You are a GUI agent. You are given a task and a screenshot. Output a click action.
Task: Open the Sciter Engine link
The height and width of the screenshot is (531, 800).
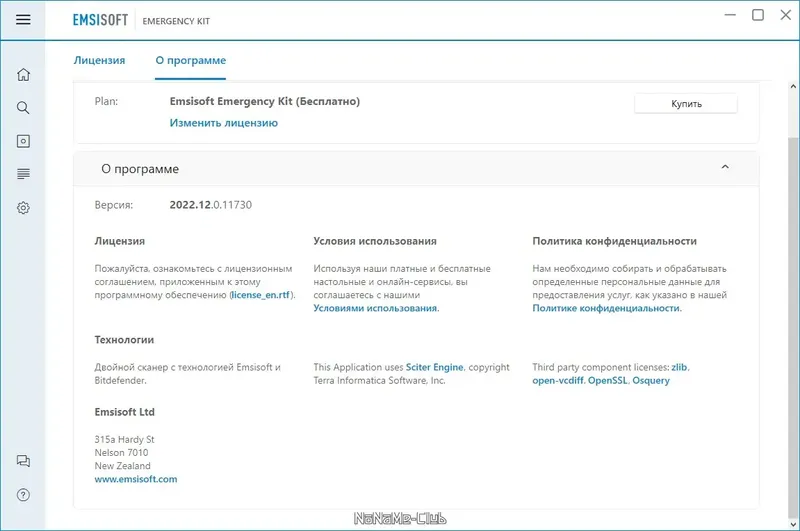(x=434, y=367)
